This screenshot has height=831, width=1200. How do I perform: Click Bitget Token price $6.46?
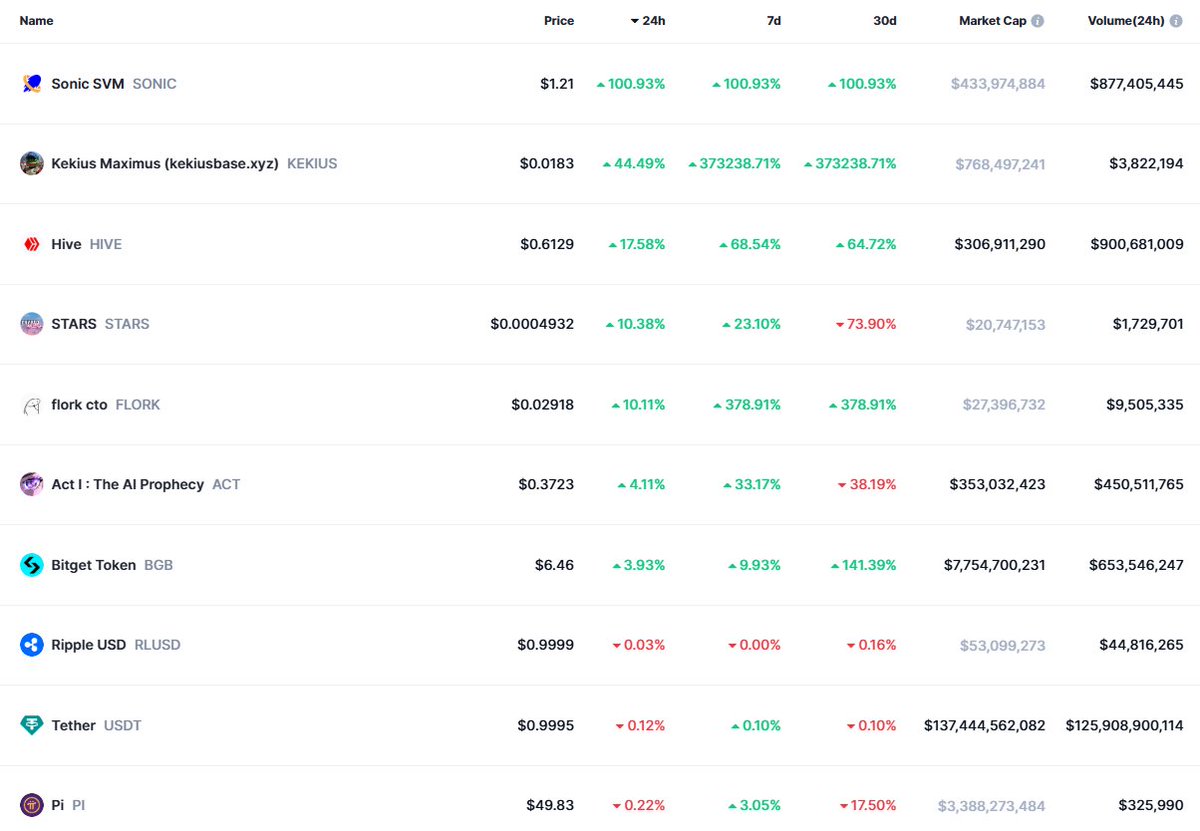[x=554, y=565]
